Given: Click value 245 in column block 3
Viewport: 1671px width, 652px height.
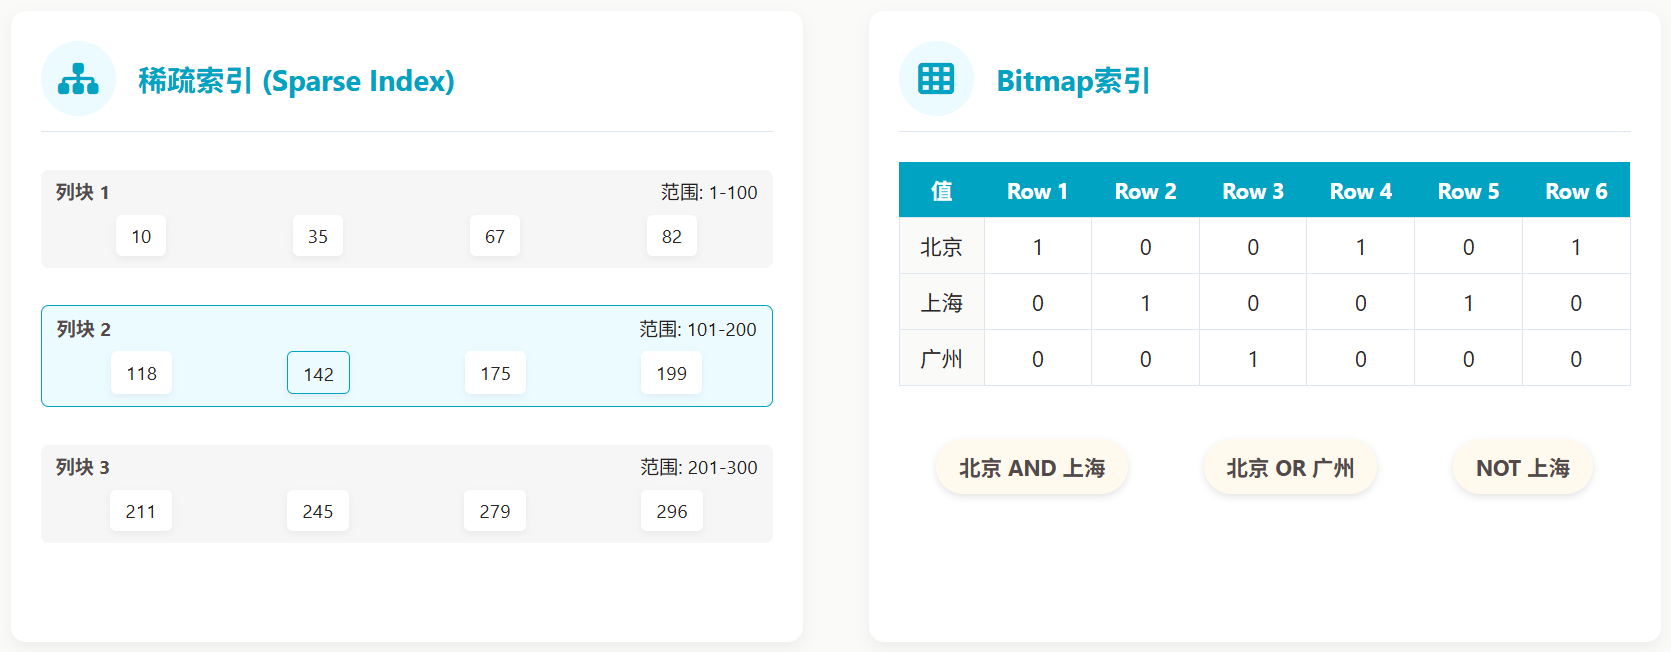Looking at the screenshot, I should point(318,511).
